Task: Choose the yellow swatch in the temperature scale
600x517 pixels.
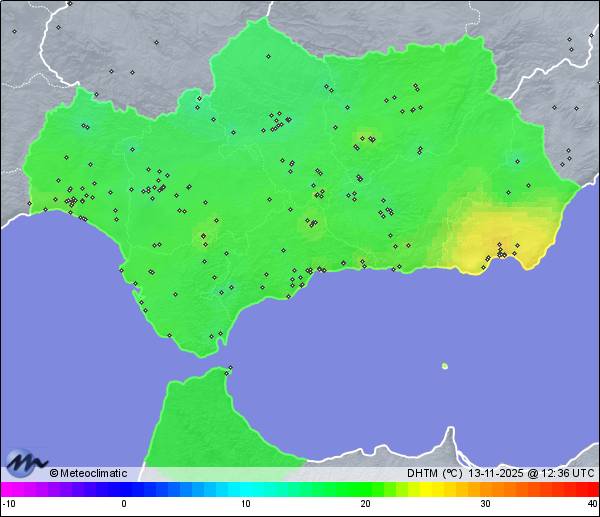Action: [425, 489]
